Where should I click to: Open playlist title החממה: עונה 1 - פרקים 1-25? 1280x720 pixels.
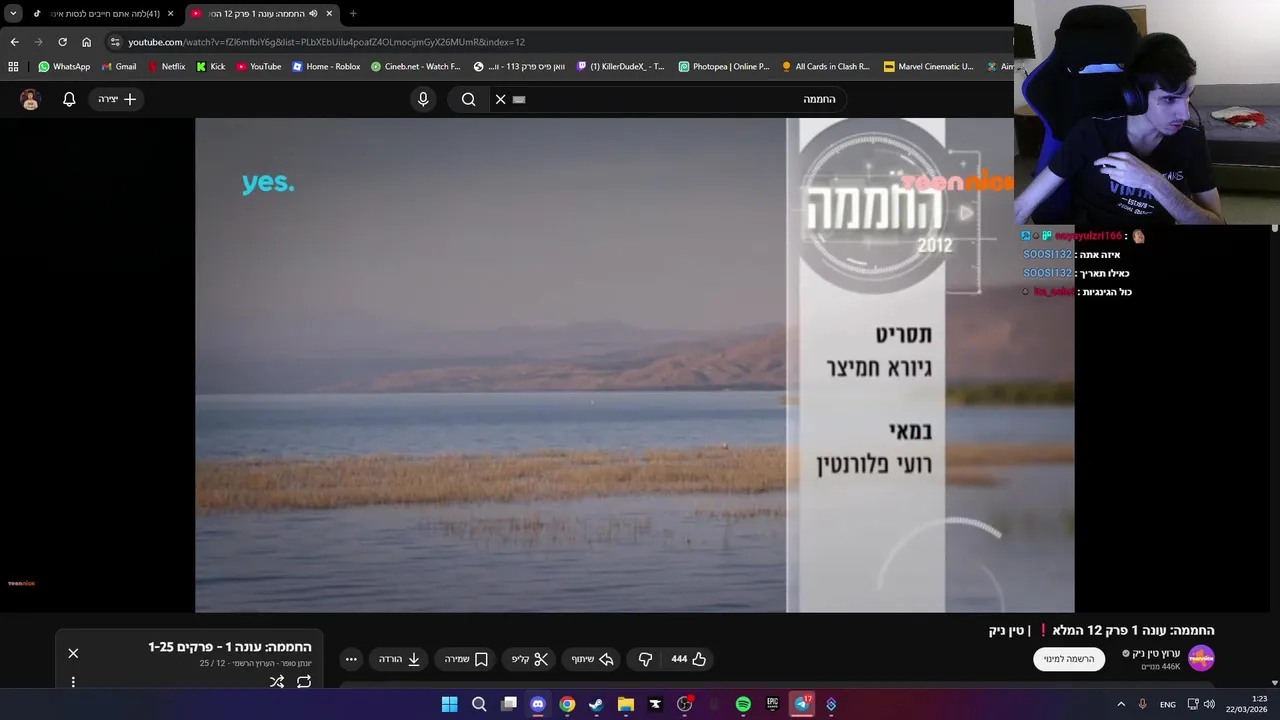tap(230, 647)
